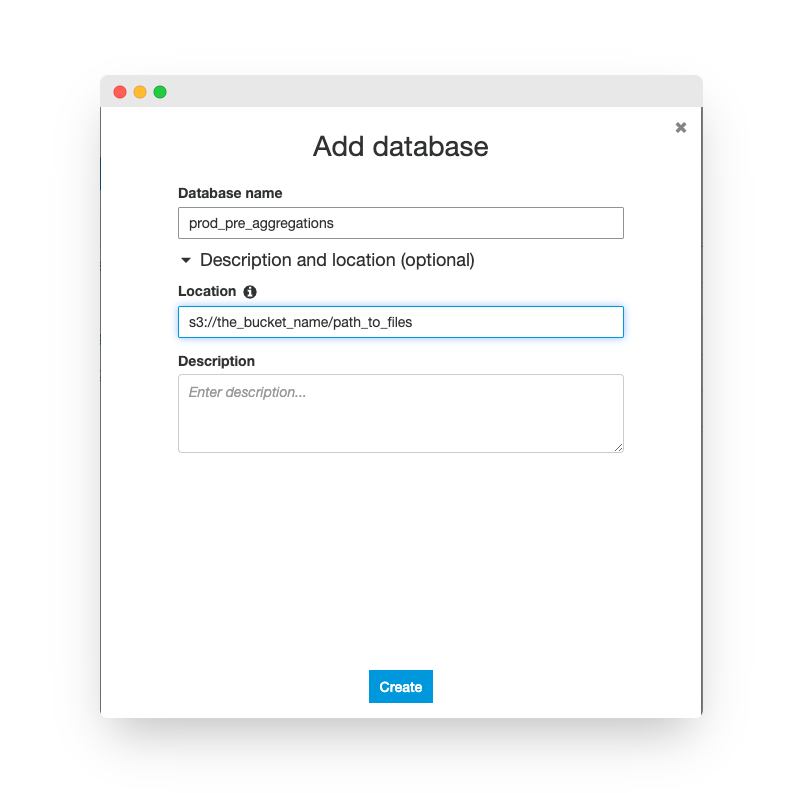Click the "Database name" field label

point(230,193)
